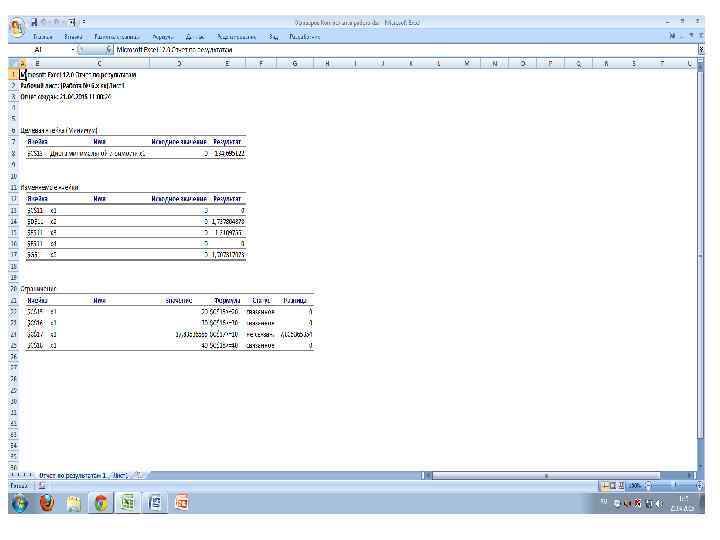
Task: Open the Данные ribbon tab
Action: 195,37
